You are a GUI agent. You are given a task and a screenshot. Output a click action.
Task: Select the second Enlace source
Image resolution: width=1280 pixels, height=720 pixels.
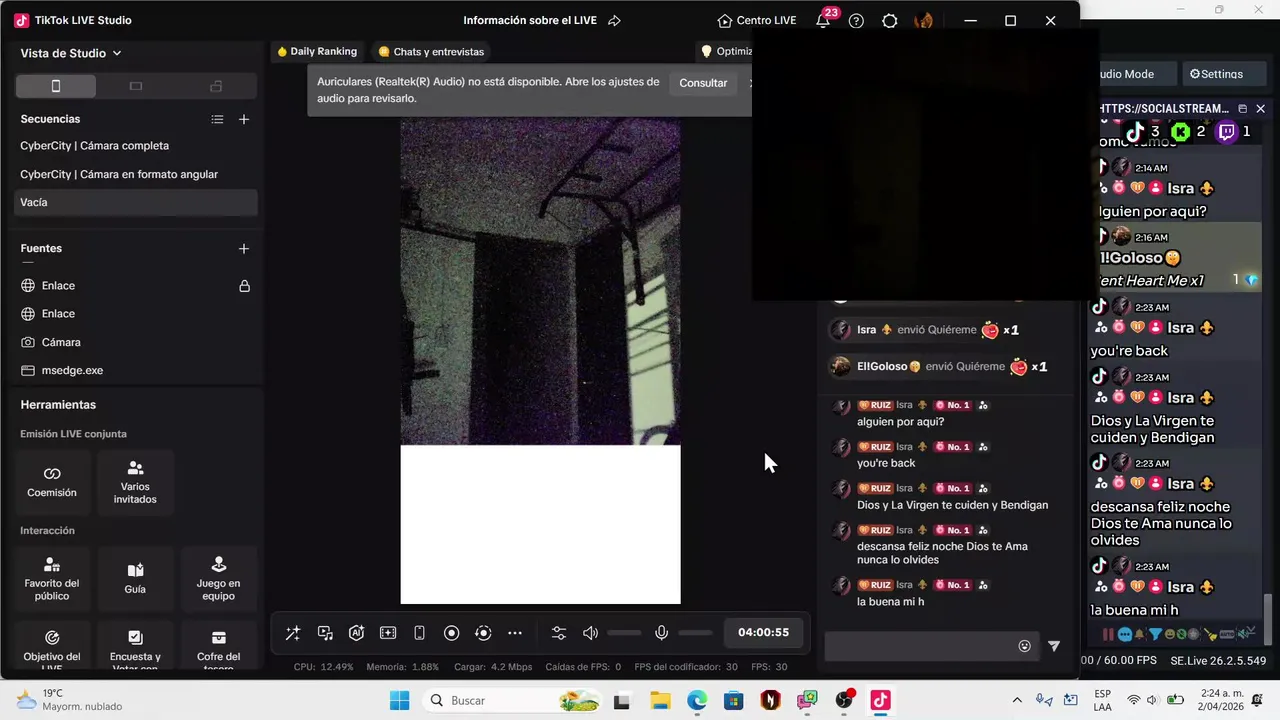pos(137,314)
